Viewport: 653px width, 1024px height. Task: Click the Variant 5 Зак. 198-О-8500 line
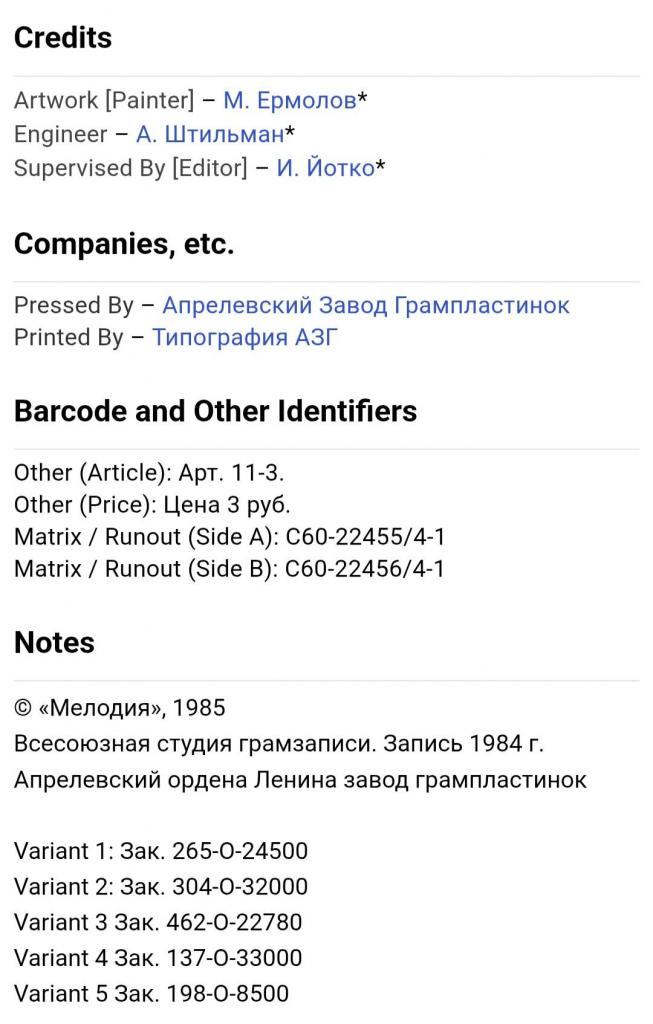click(x=151, y=993)
